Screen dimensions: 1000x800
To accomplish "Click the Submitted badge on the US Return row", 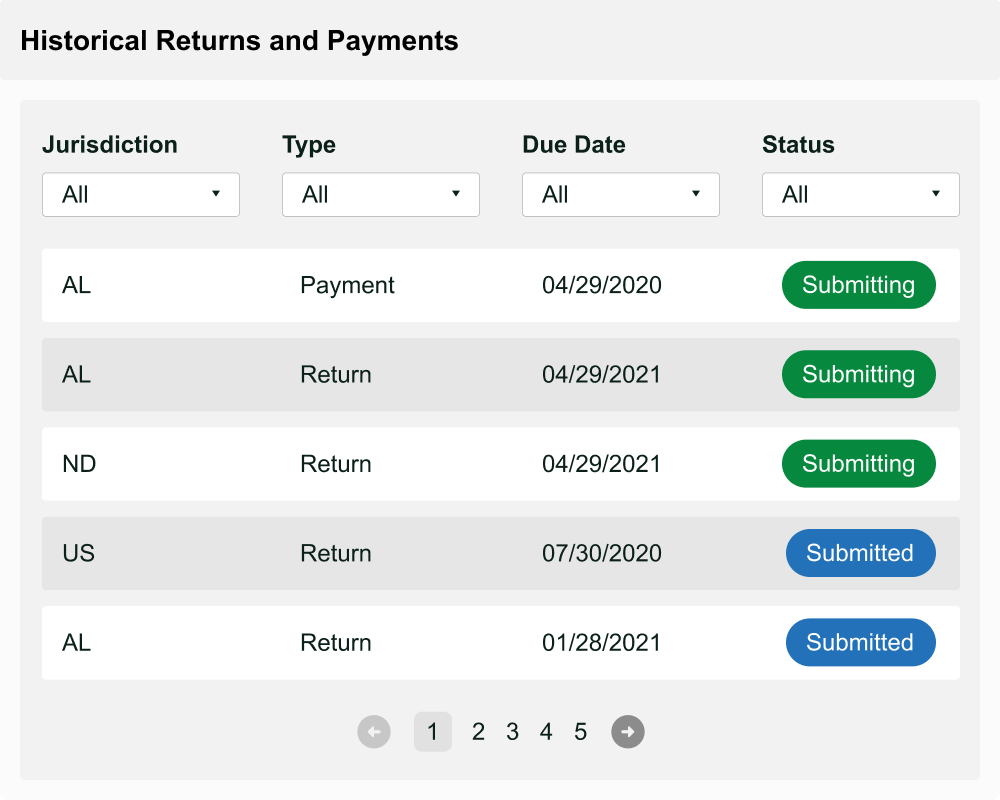I will (860, 553).
